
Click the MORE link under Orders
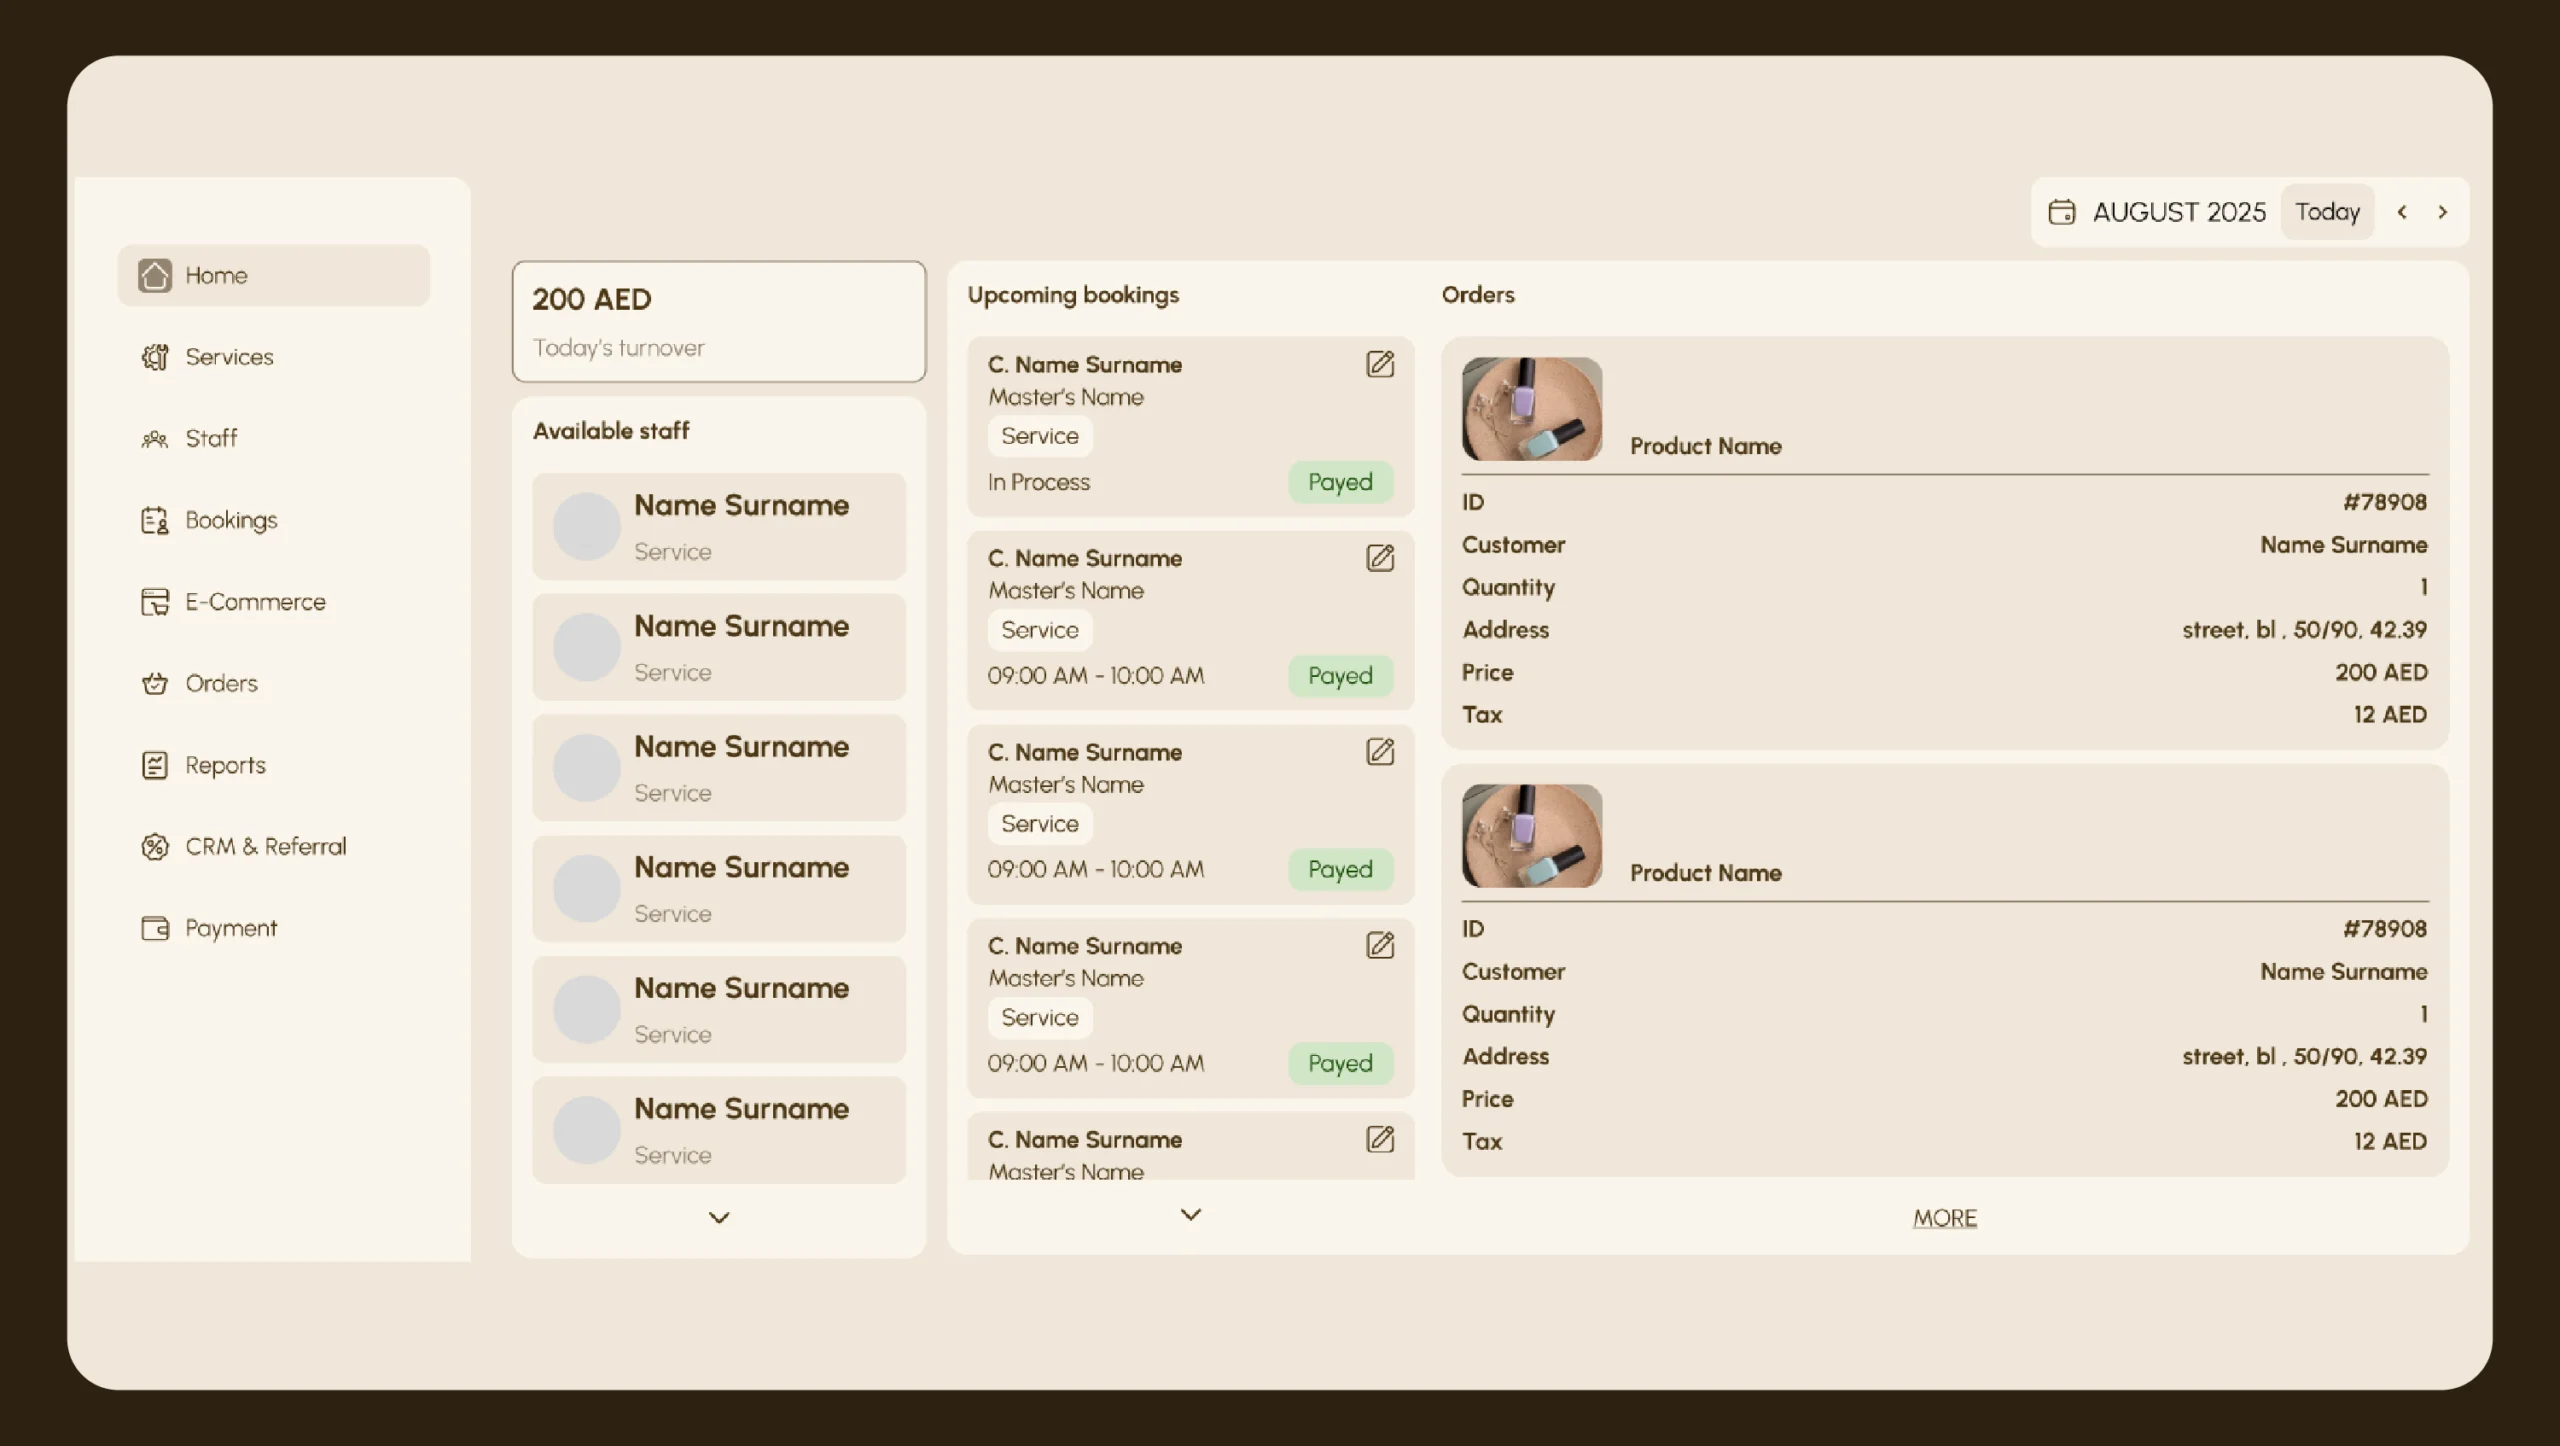(1945, 1218)
